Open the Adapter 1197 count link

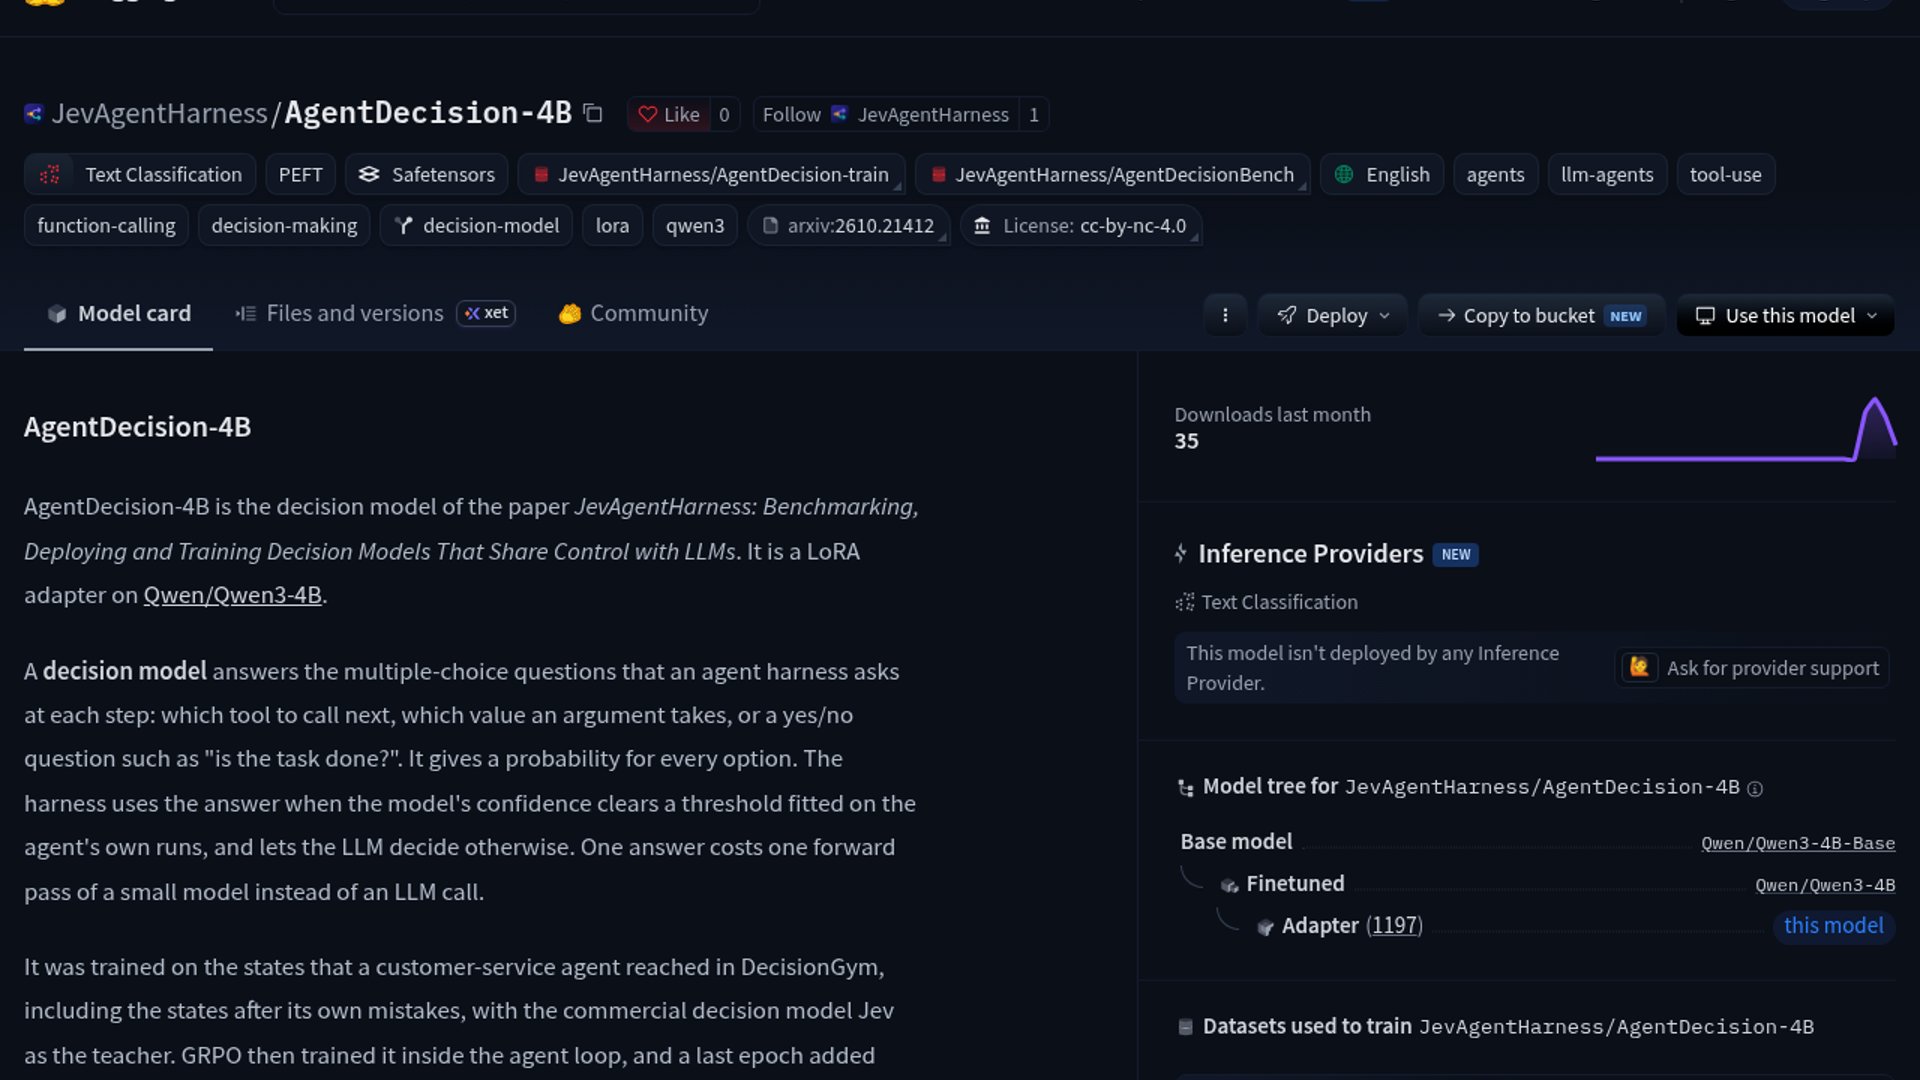point(1394,926)
